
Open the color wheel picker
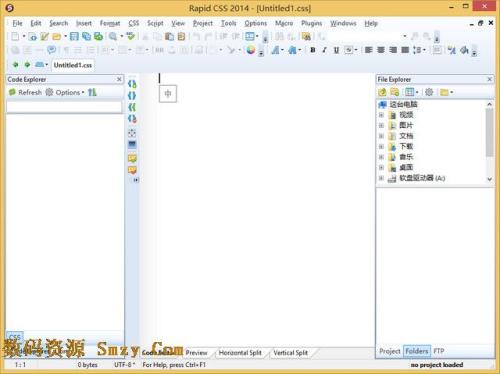[x=251, y=50]
